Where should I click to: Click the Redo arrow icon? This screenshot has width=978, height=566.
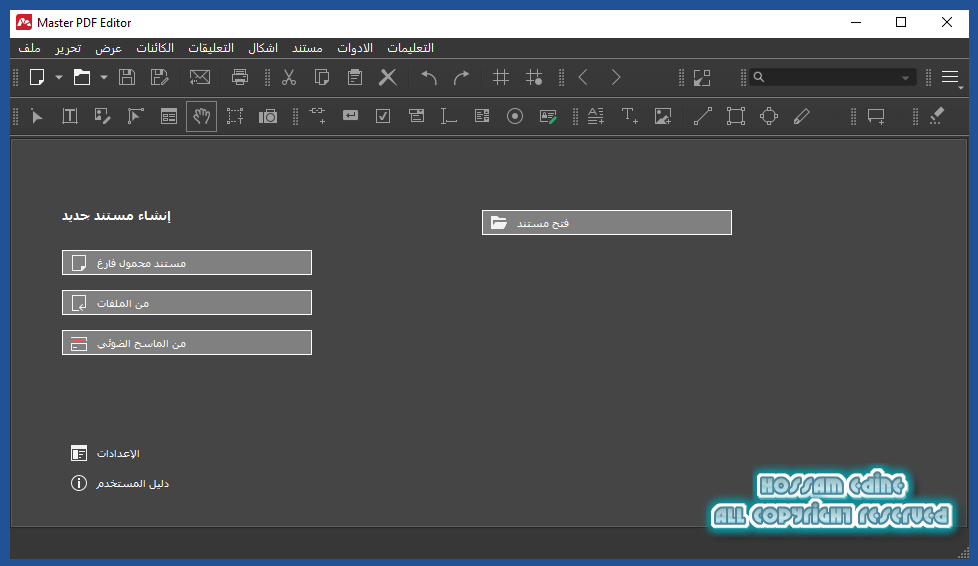pos(462,77)
